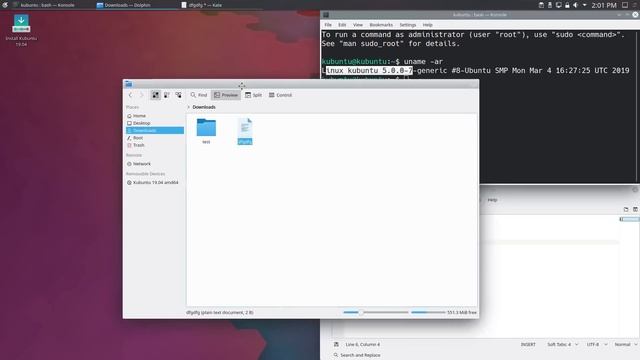Viewport: 640px width, 360px height.
Task: Open Desktop in Places panel
Action: [155, 123]
